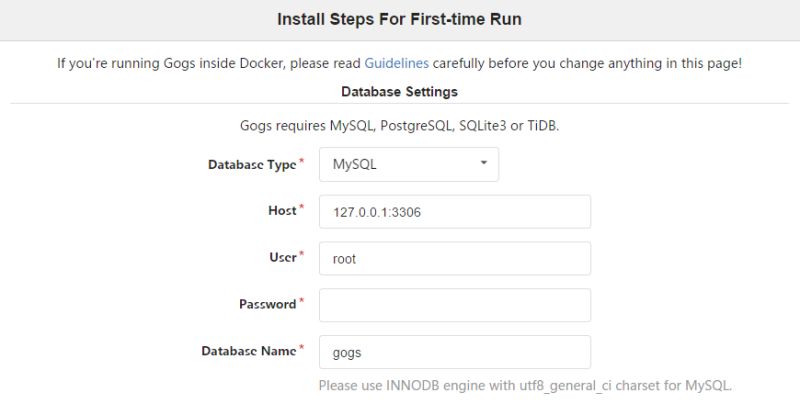The width and height of the screenshot is (800, 415).
Task: Open the Guidelines link
Action: (x=396, y=64)
